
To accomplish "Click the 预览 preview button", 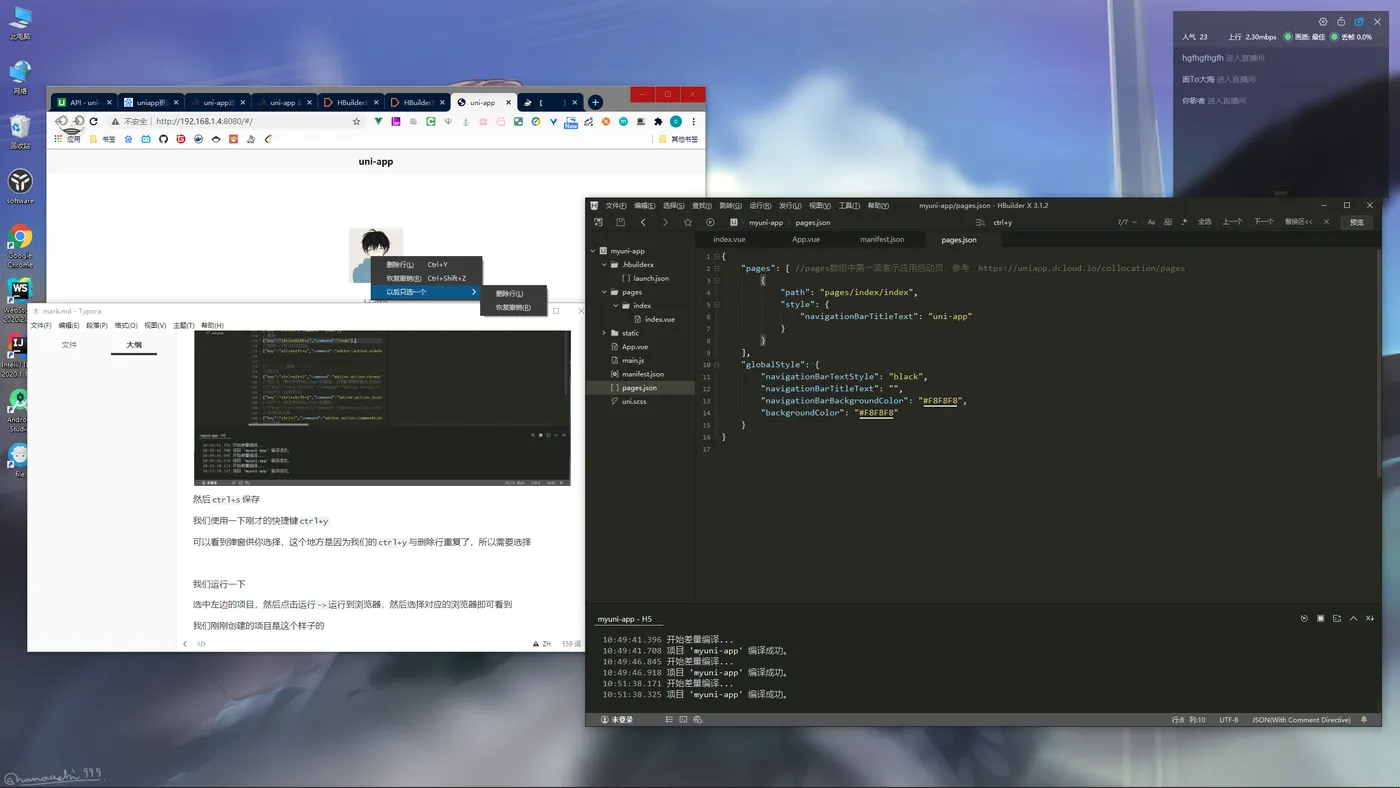I will [1356, 222].
